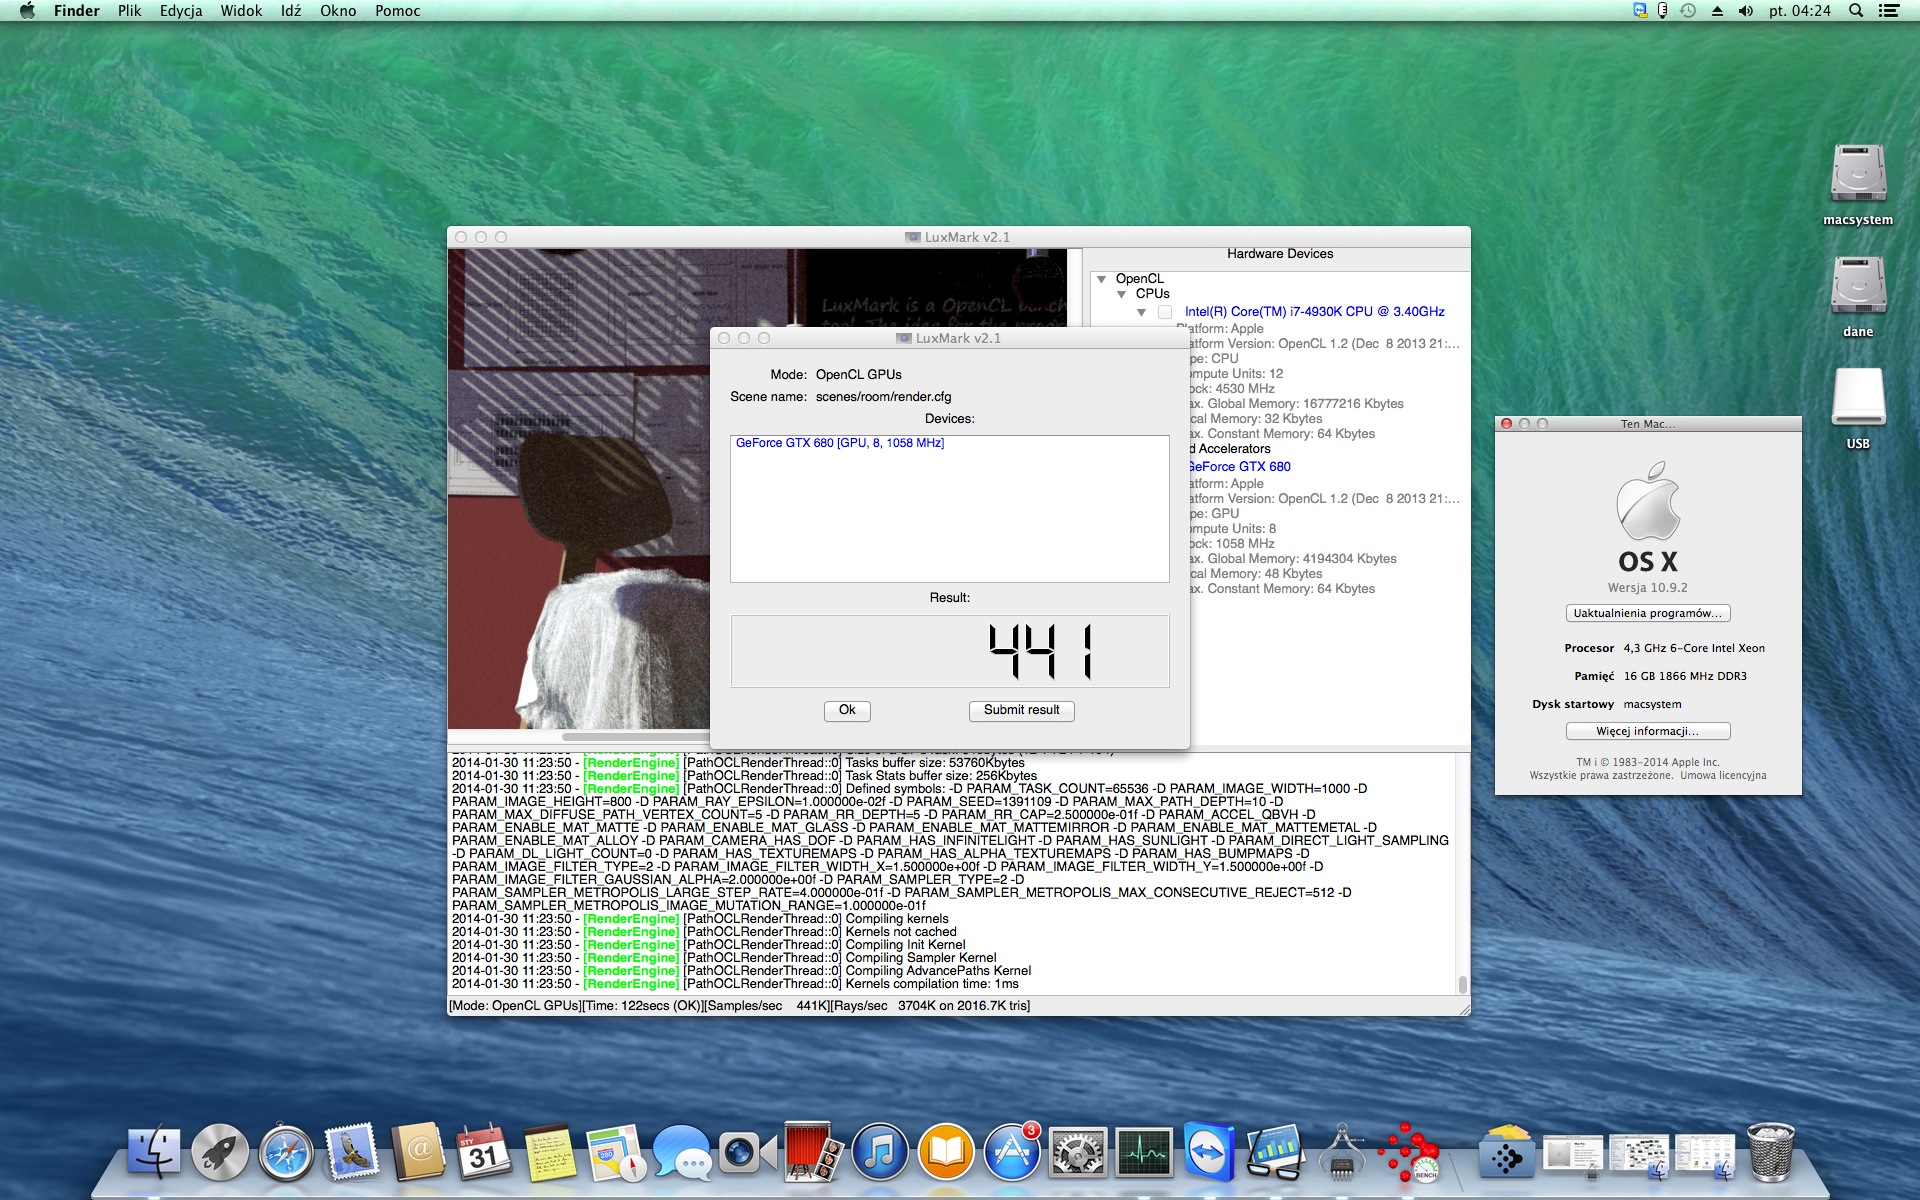Open Trash in the dock

point(1771,1153)
